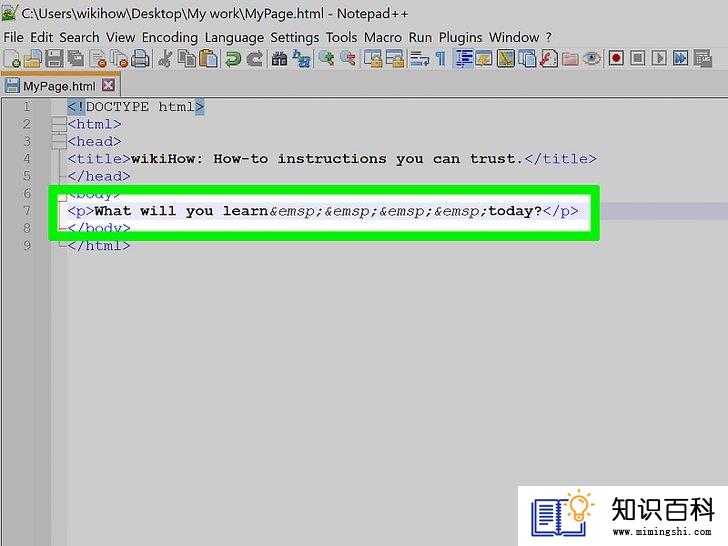Open the Macro menu
728x546 pixels.
(x=383, y=37)
